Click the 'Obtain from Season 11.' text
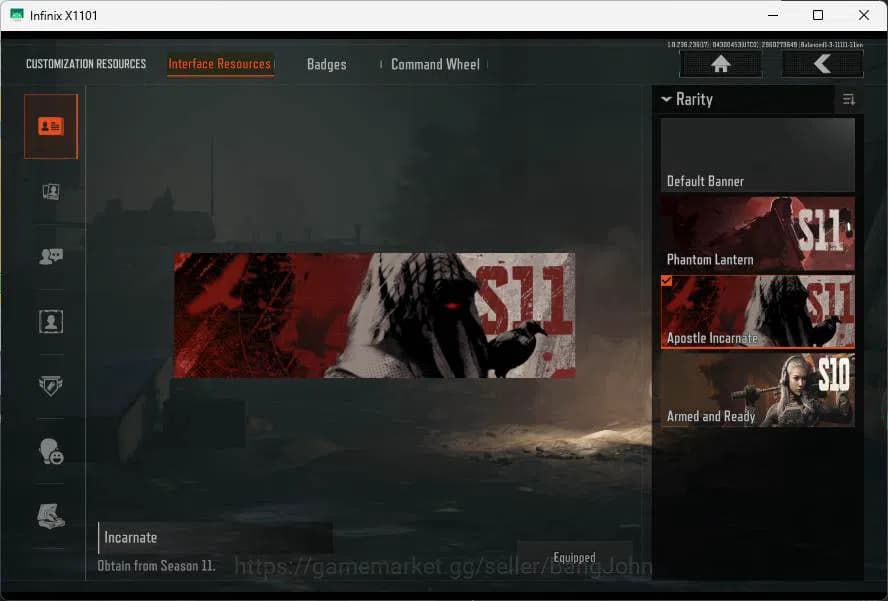This screenshot has height=601, width=888. [x=156, y=566]
